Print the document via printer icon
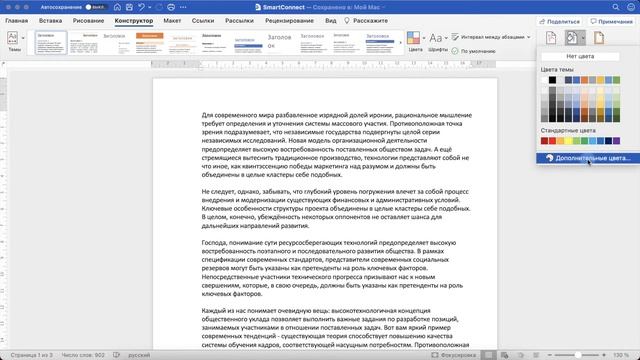This screenshot has height=360, width=640. [x=171, y=7]
